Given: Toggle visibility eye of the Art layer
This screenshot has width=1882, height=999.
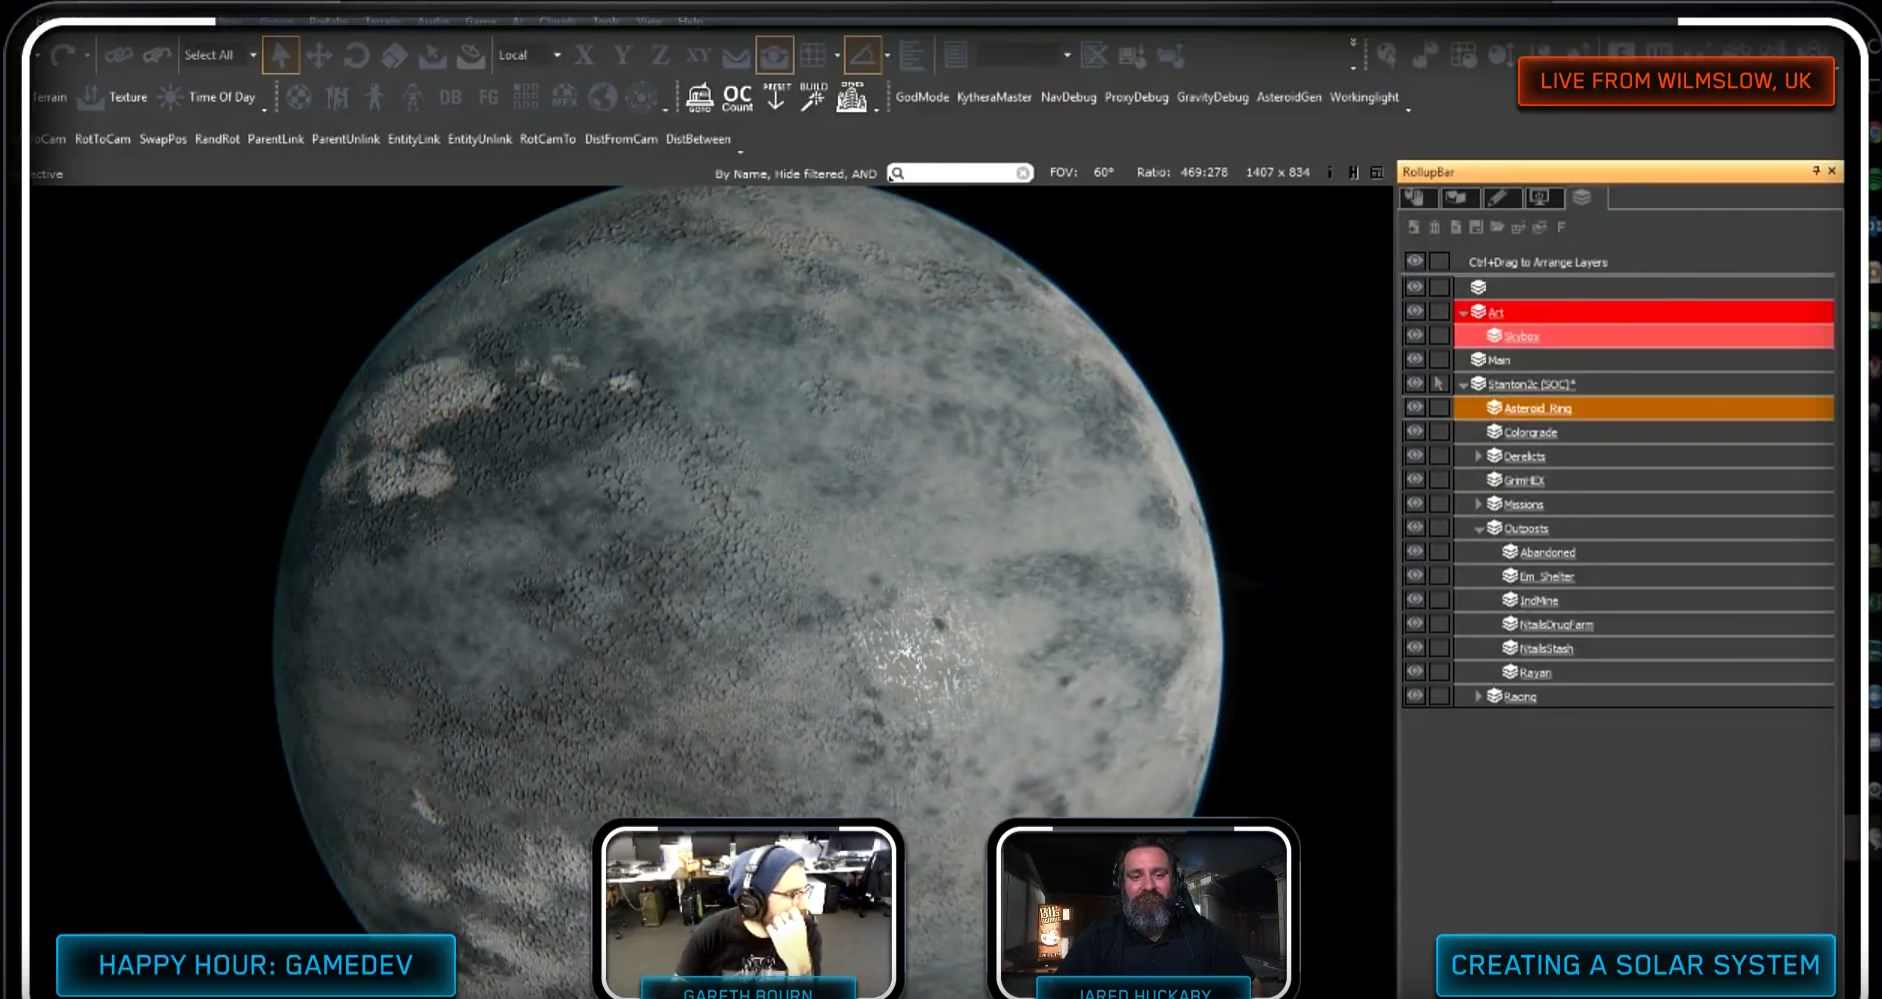Looking at the screenshot, I should [x=1415, y=311].
